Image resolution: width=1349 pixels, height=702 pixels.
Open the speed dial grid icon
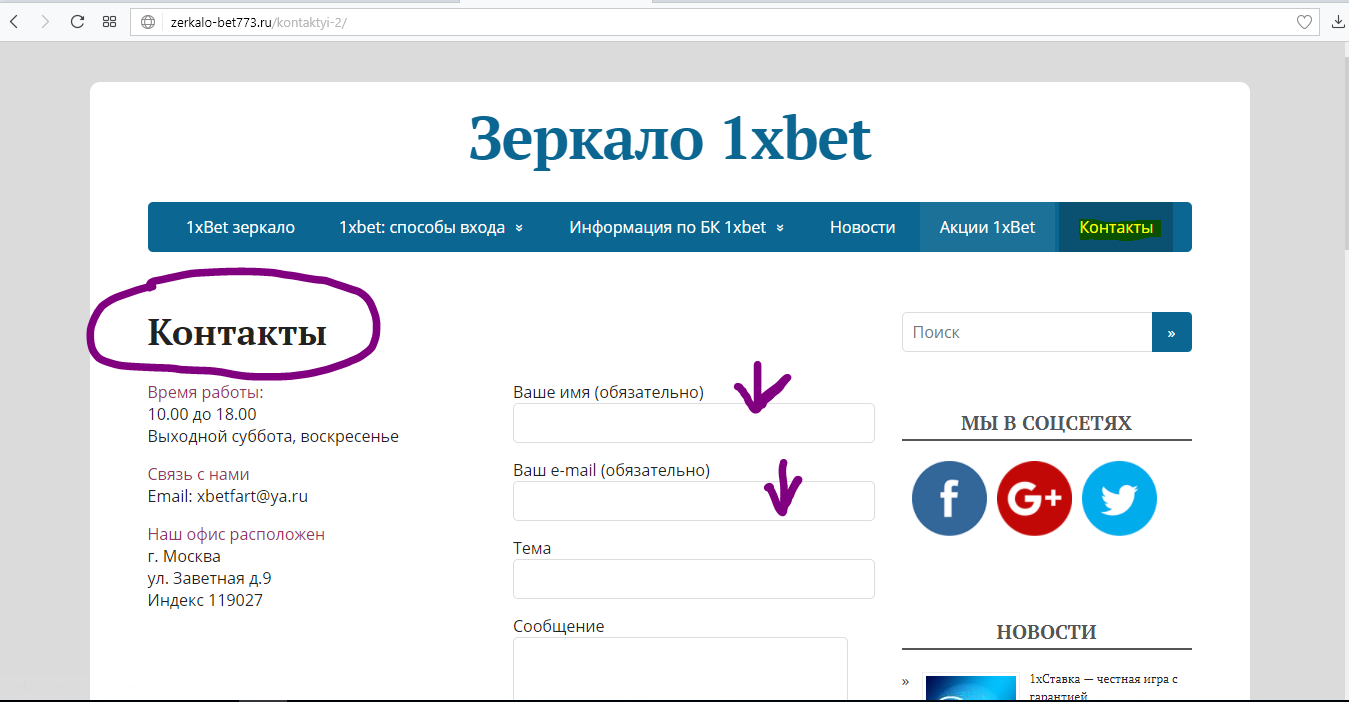109,21
